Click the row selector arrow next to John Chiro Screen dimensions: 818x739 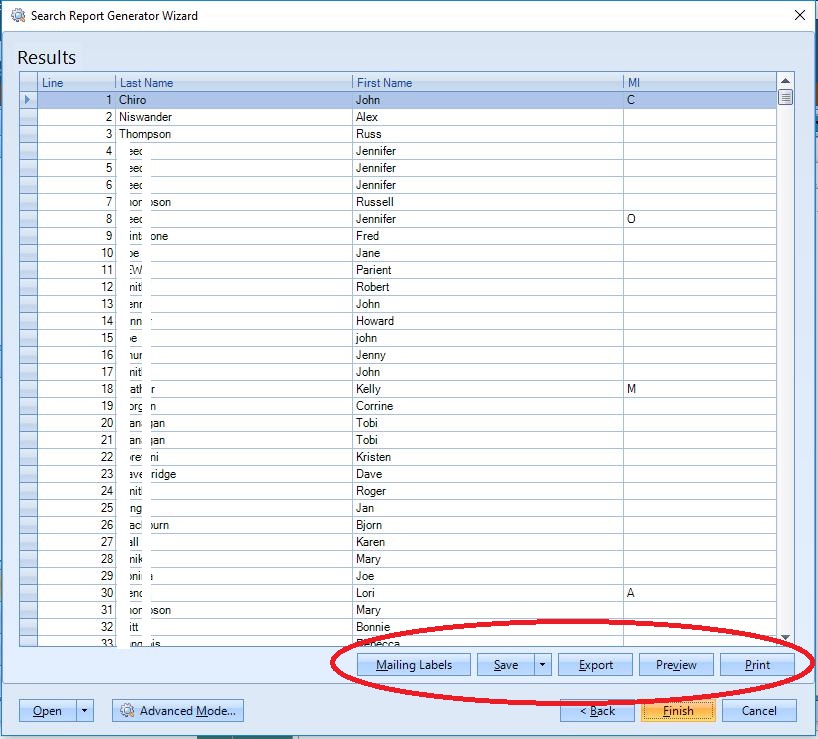[27, 99]
